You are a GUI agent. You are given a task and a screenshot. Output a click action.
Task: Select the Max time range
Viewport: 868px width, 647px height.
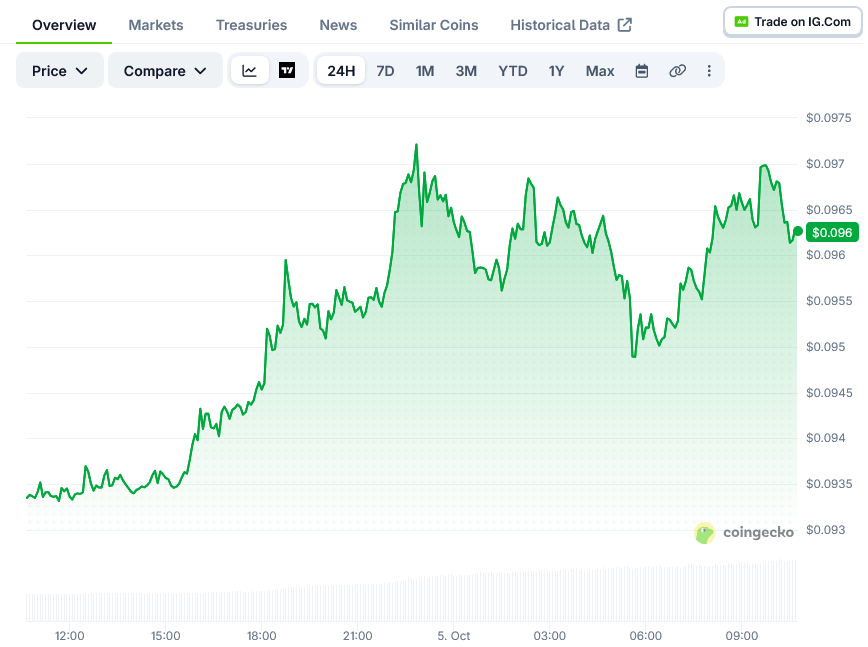[x=600, y=71]
